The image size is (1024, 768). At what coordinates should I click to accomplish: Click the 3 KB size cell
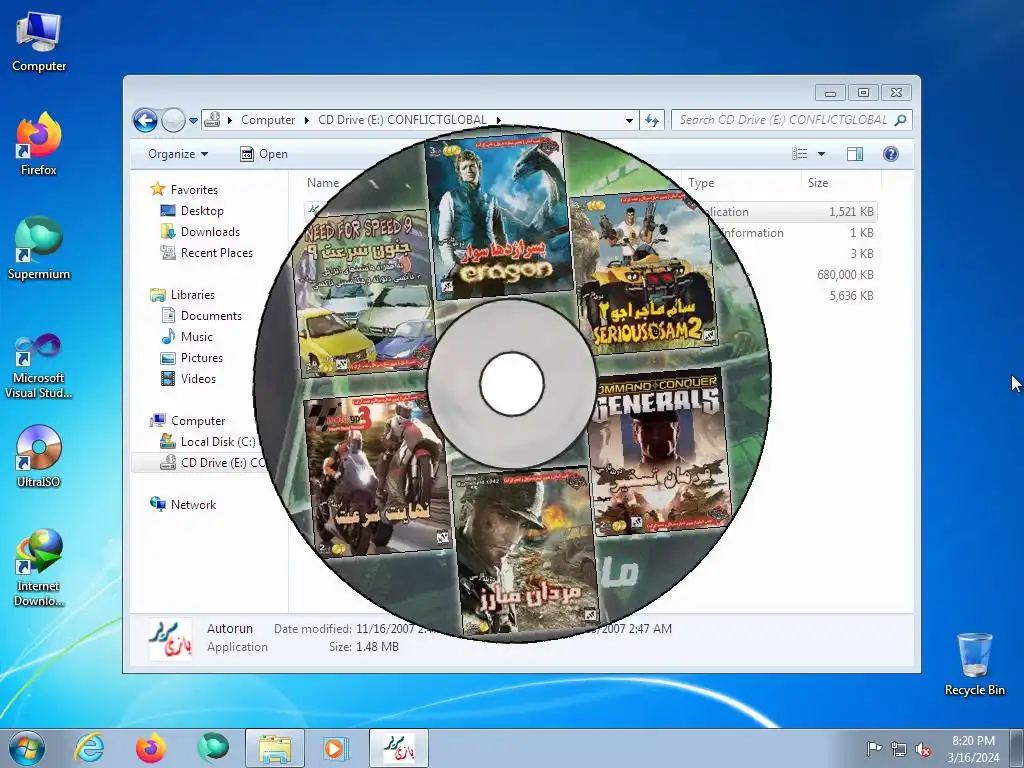(862, 254)
